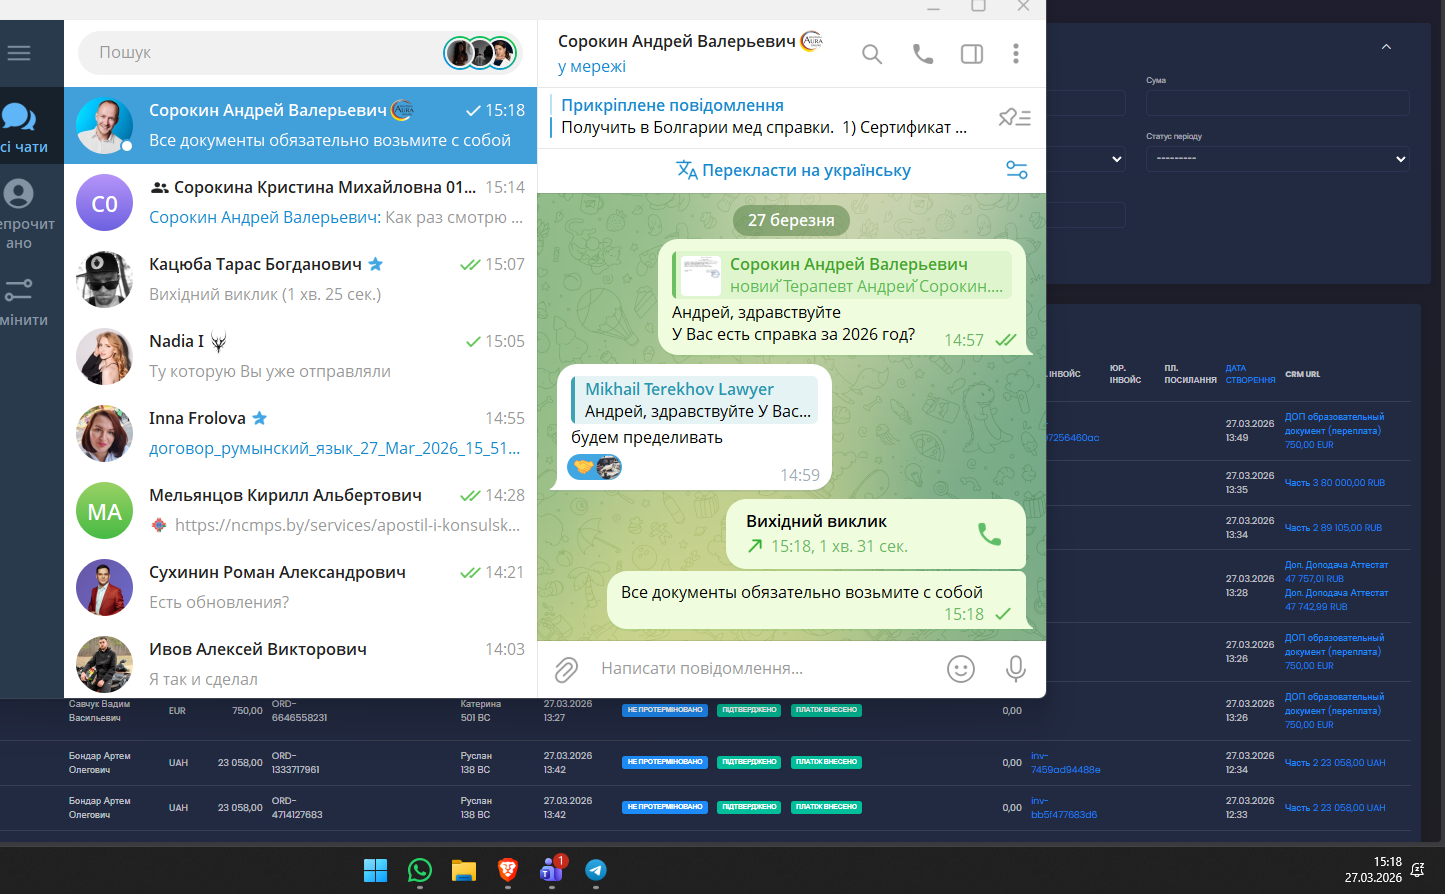1445x894 pixels.
Task: Open the partially hidden dropdown left of Статус періоду
Action: point(1088,159)
